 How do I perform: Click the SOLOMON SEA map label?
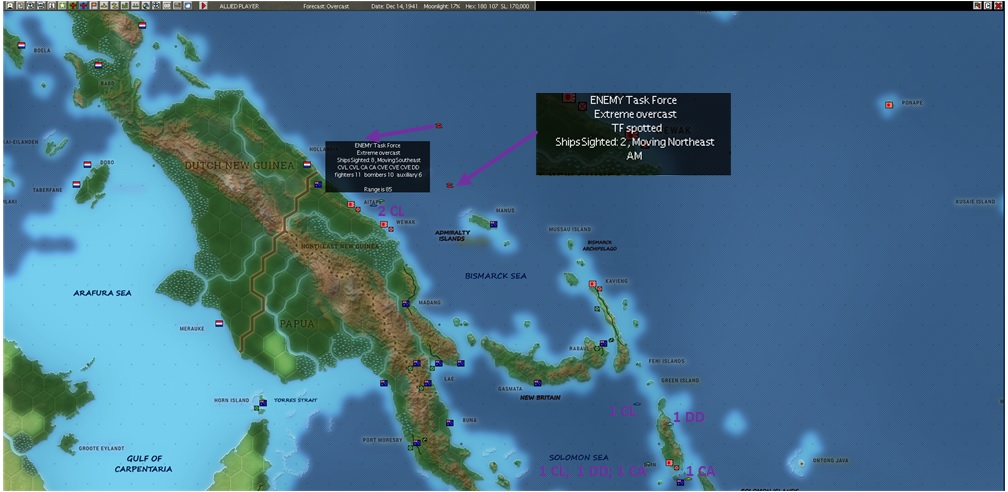tap(578, 457)
